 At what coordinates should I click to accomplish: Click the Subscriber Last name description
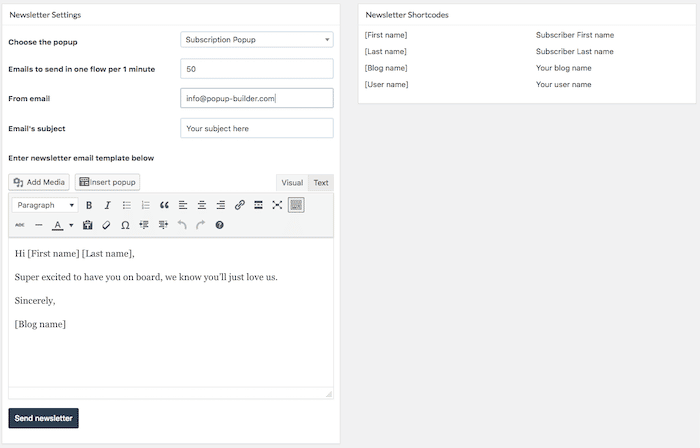coord(575,51)
